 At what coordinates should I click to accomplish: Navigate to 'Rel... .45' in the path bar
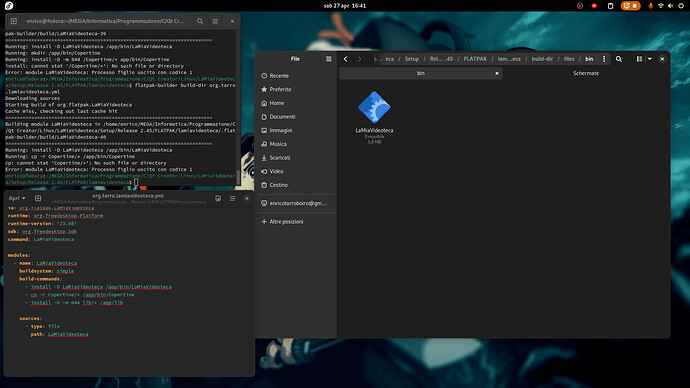tap(441, 59)
